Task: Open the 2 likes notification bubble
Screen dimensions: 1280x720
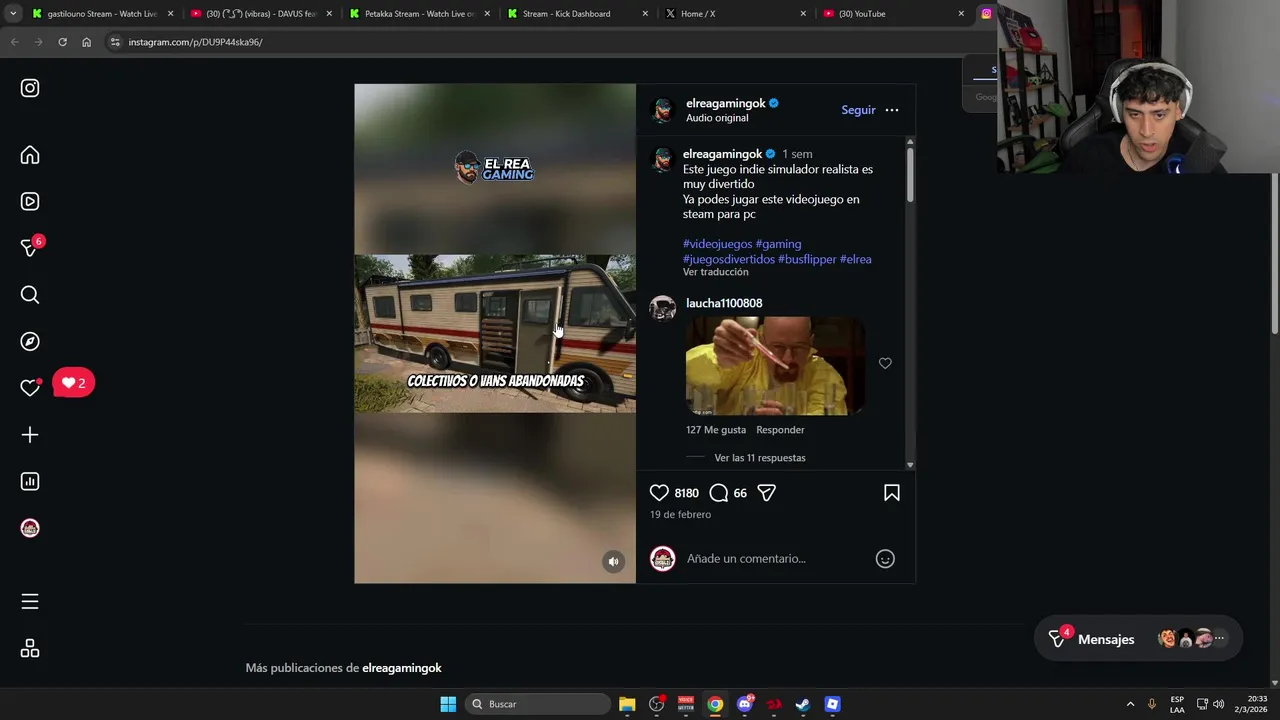Action: (x=73, y=382)
